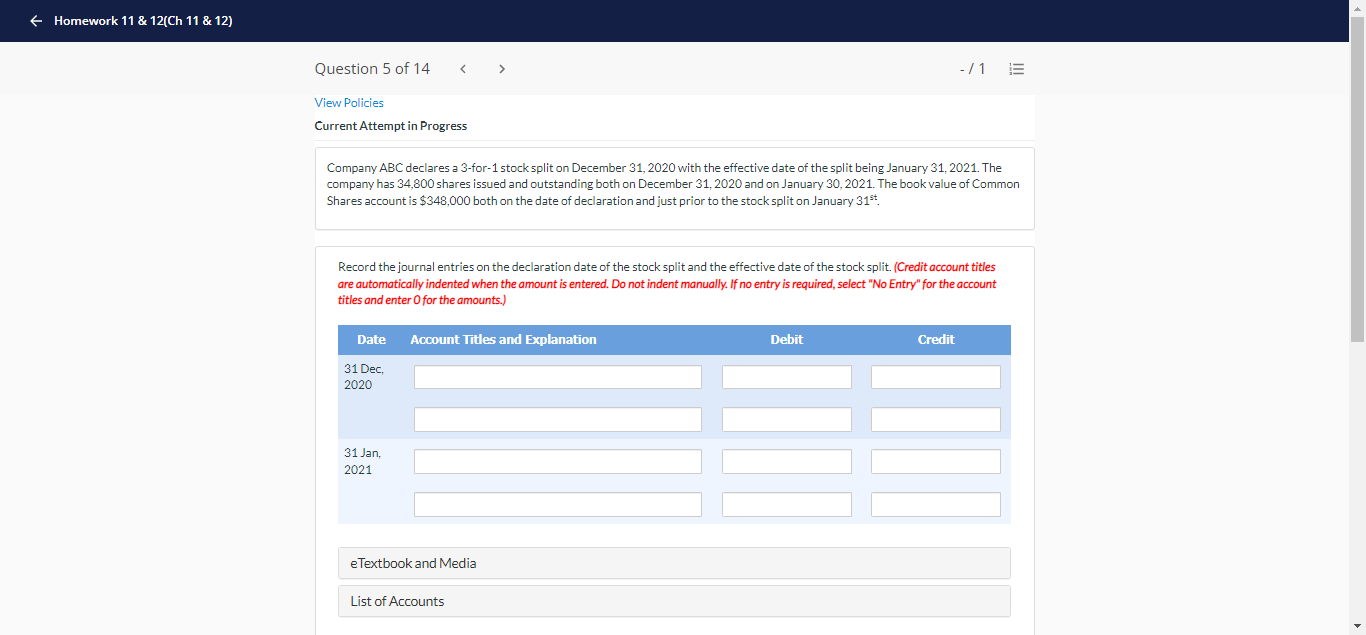Open the View Policies link
The width and height of the screenshot is (1366, 635).
click(349, 103)
